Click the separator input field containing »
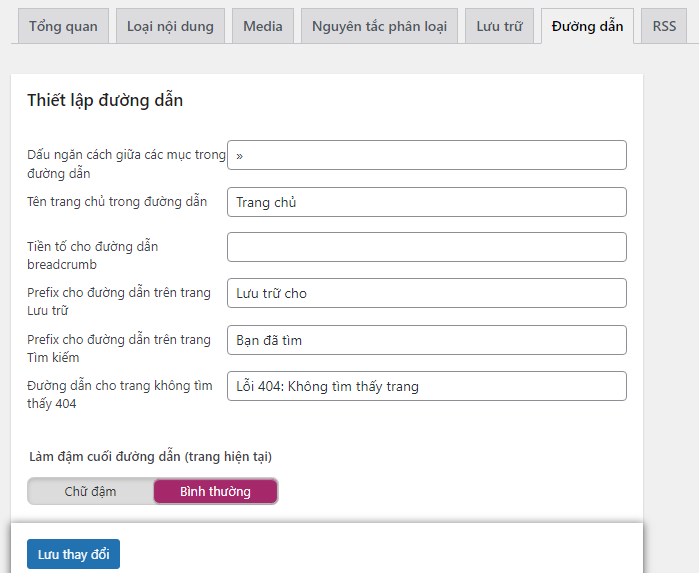The width and height of the screenshot is (699, 573). (x=427, y=155)
